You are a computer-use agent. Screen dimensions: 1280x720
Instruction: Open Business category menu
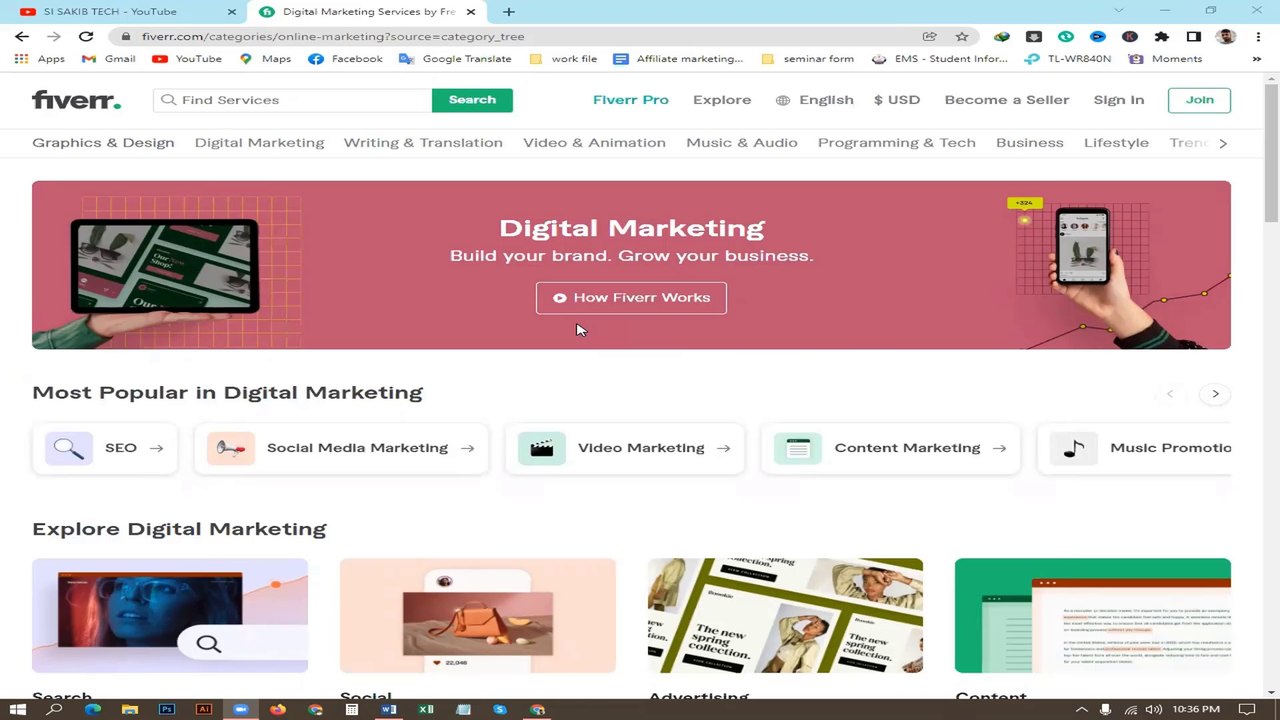[x=1030, y=143]
